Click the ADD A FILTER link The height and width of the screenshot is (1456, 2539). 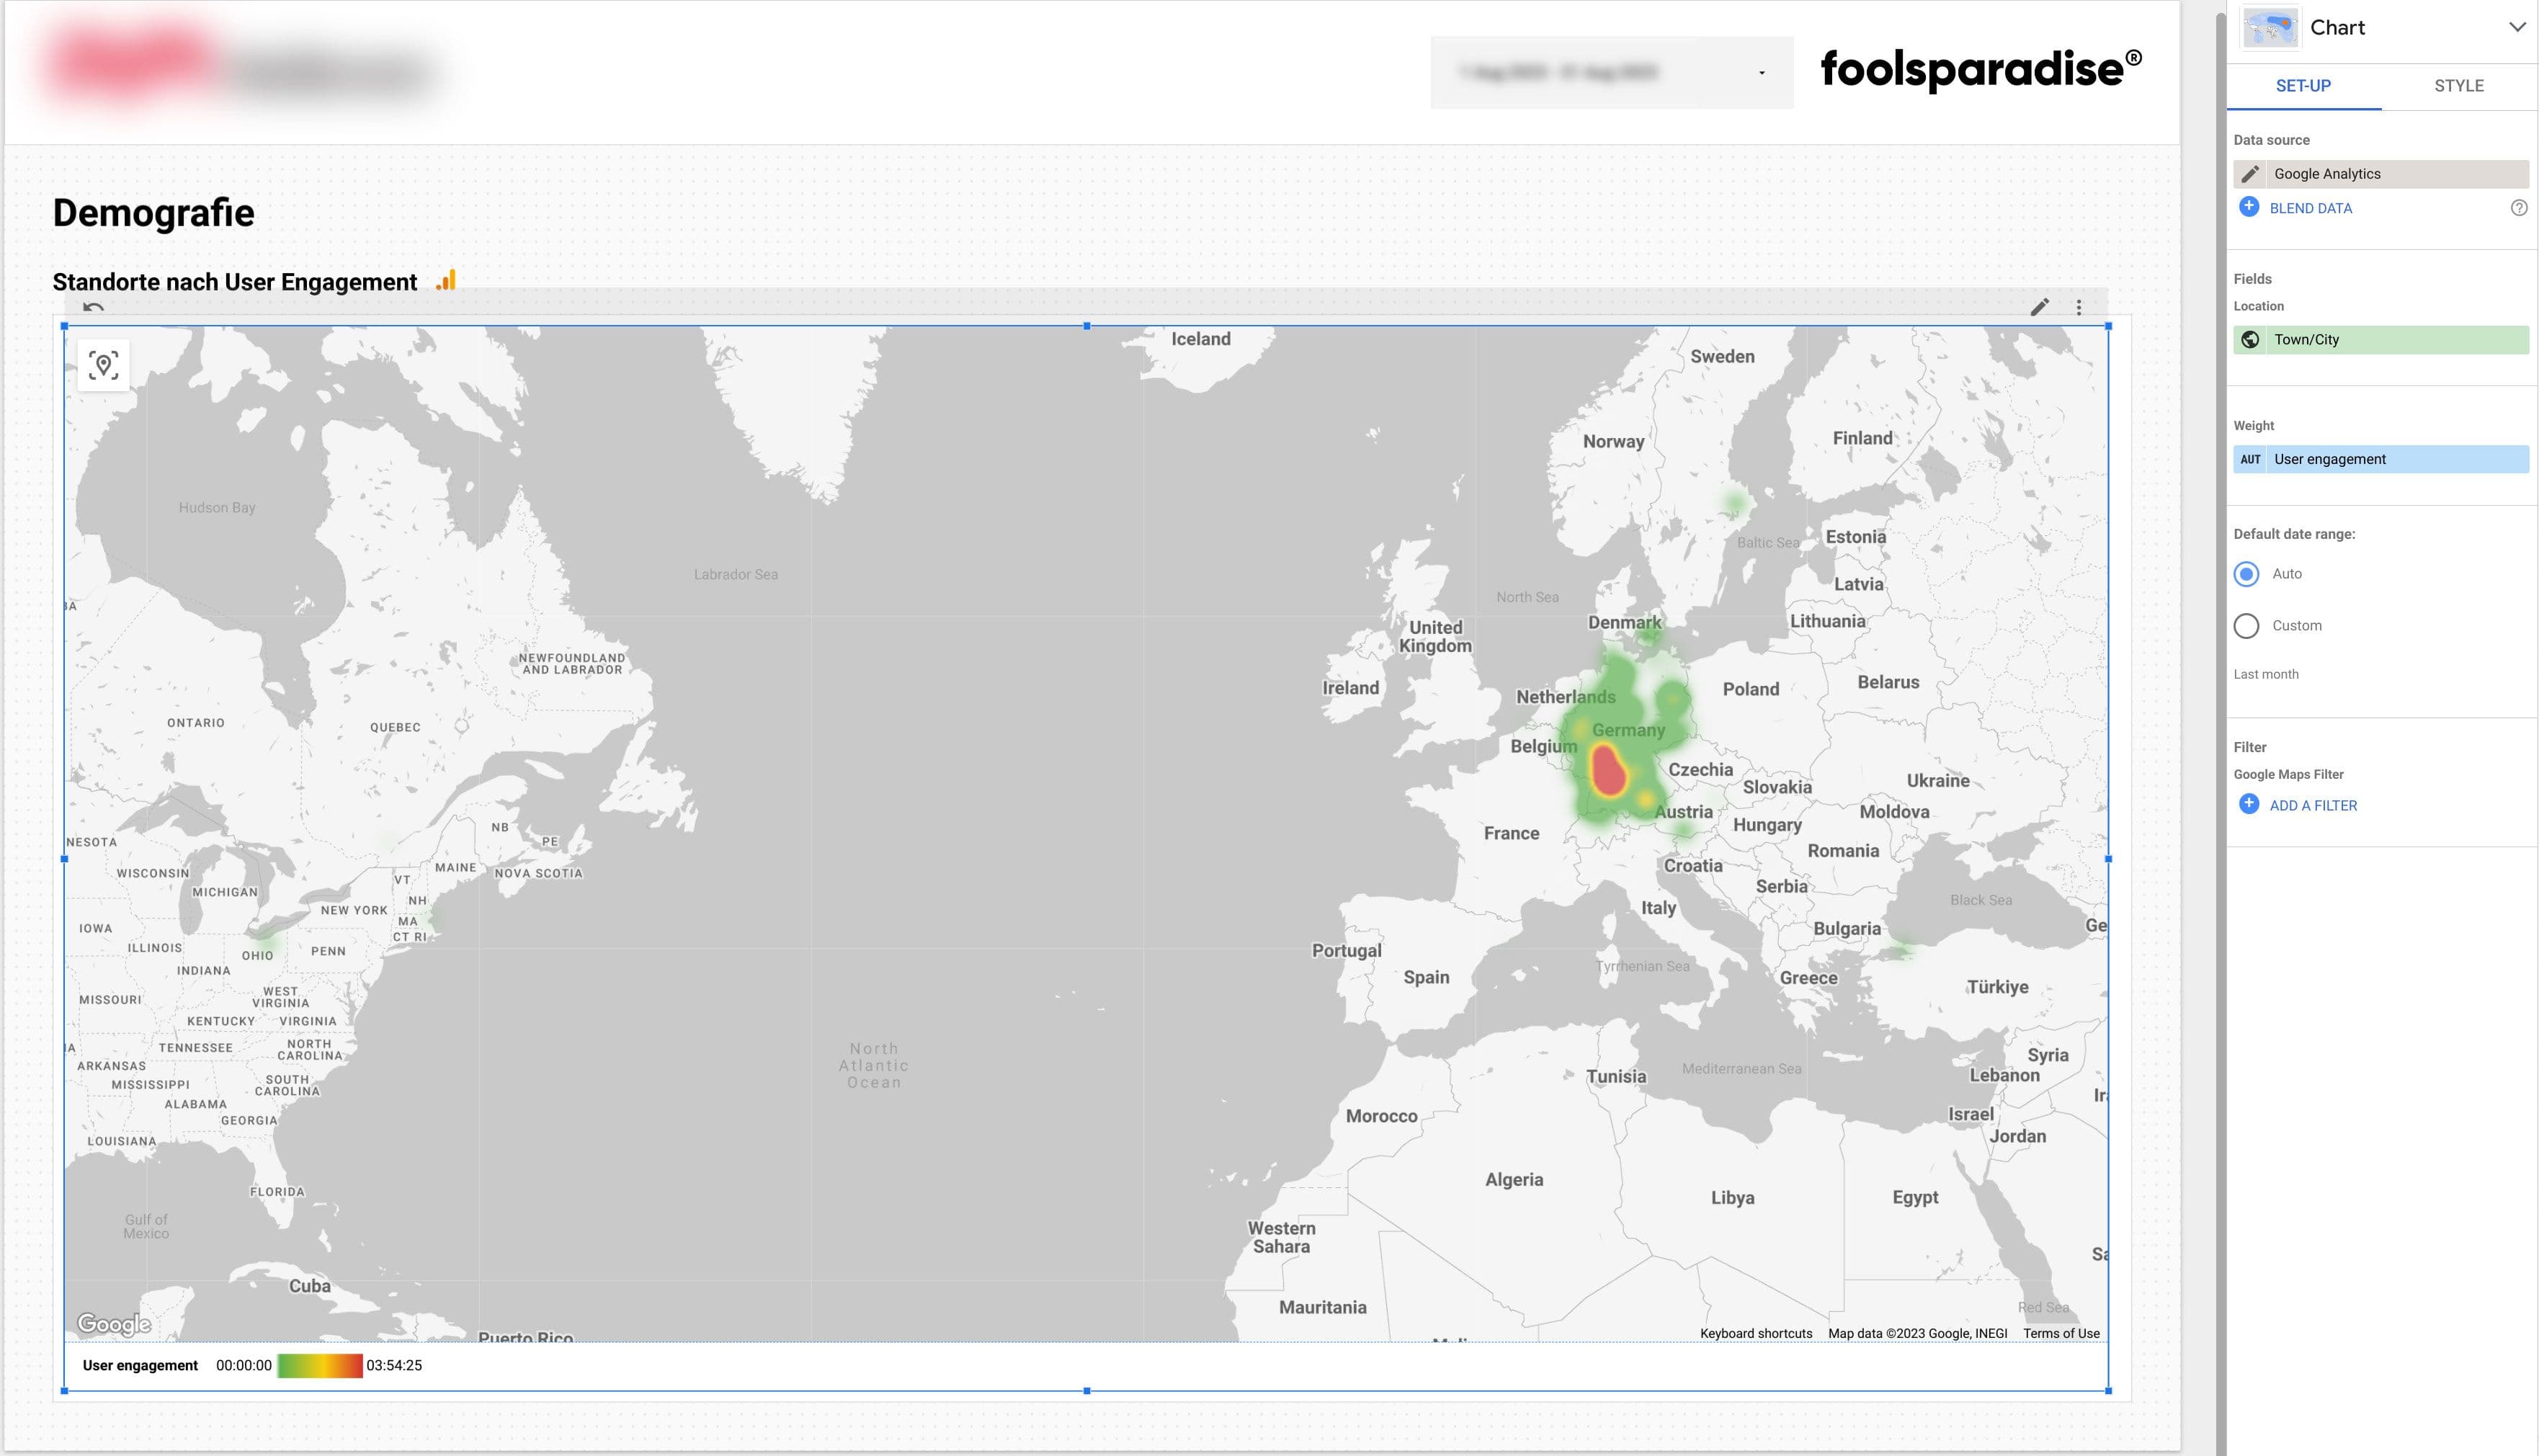(x=2312, y=804)
